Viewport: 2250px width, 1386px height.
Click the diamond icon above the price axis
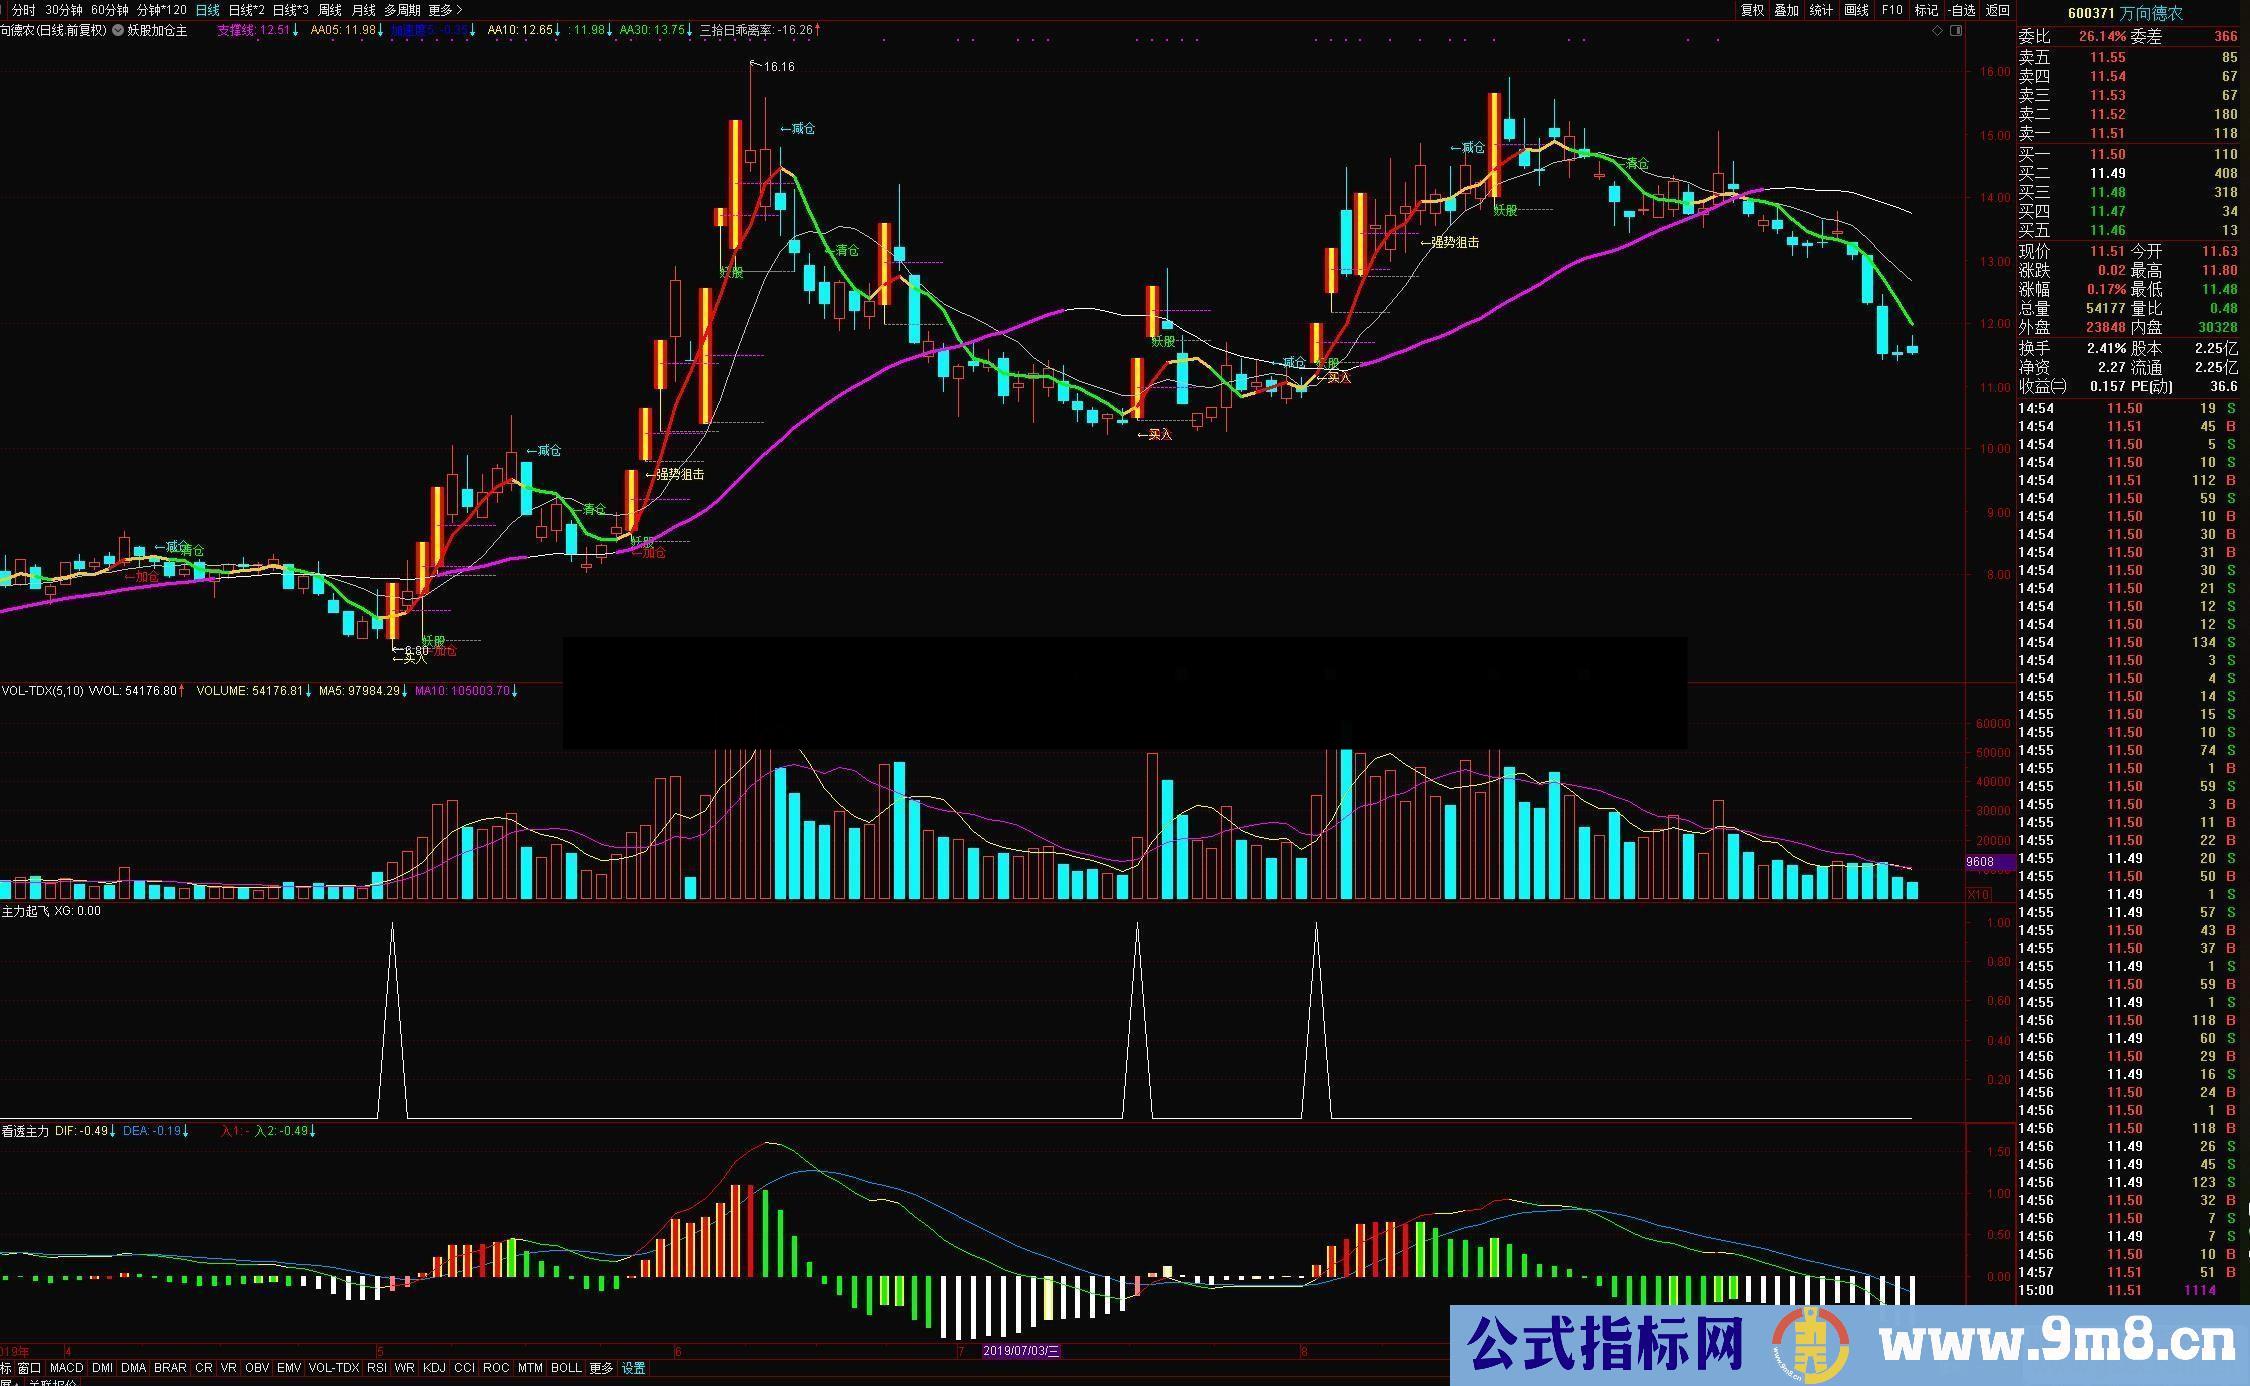pos(1937,31)
